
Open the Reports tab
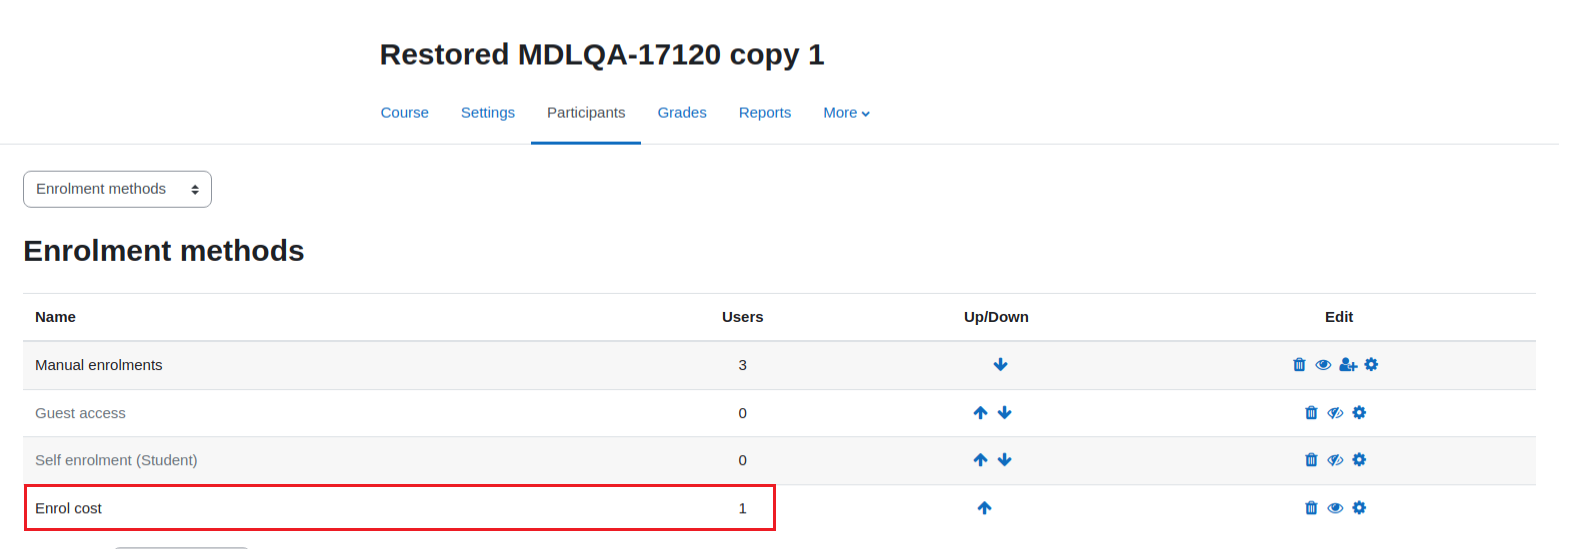tap(765, 113)
